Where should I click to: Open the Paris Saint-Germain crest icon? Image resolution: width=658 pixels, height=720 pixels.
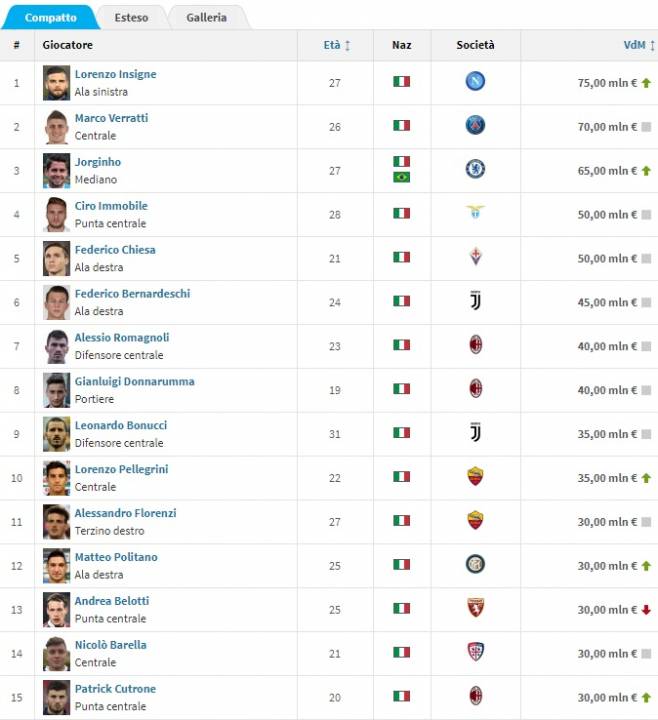click(x=475, y=125)
